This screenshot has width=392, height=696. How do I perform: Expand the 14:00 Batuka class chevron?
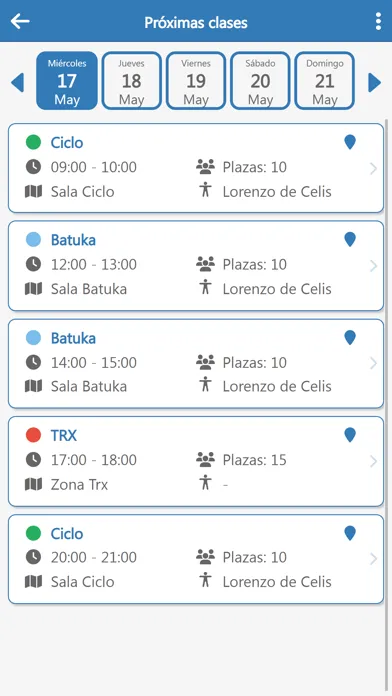tap(373, 364)
